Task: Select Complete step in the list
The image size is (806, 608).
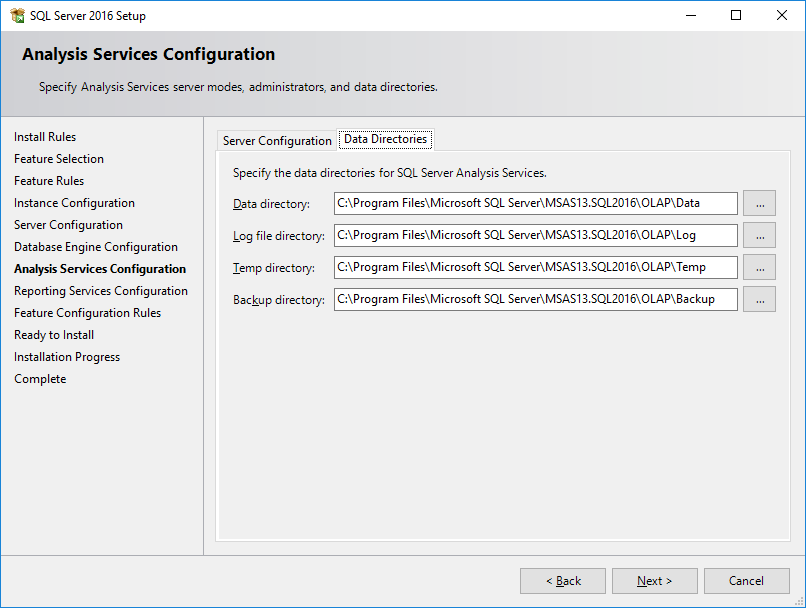Action: coord(40,379)
